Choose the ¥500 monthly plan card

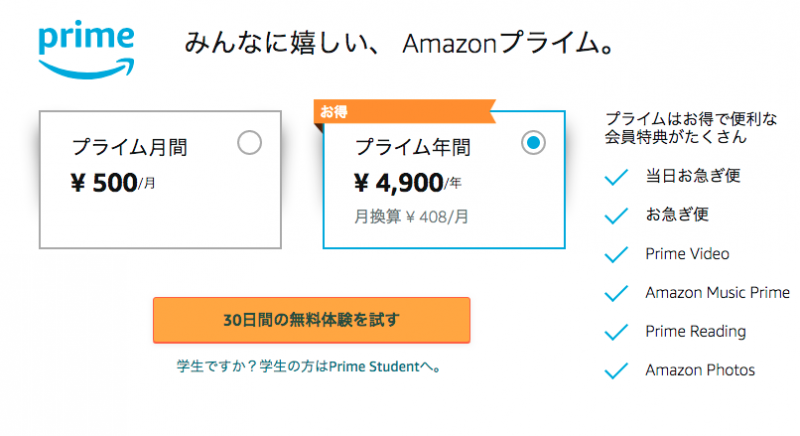click(x=160, y=179)
